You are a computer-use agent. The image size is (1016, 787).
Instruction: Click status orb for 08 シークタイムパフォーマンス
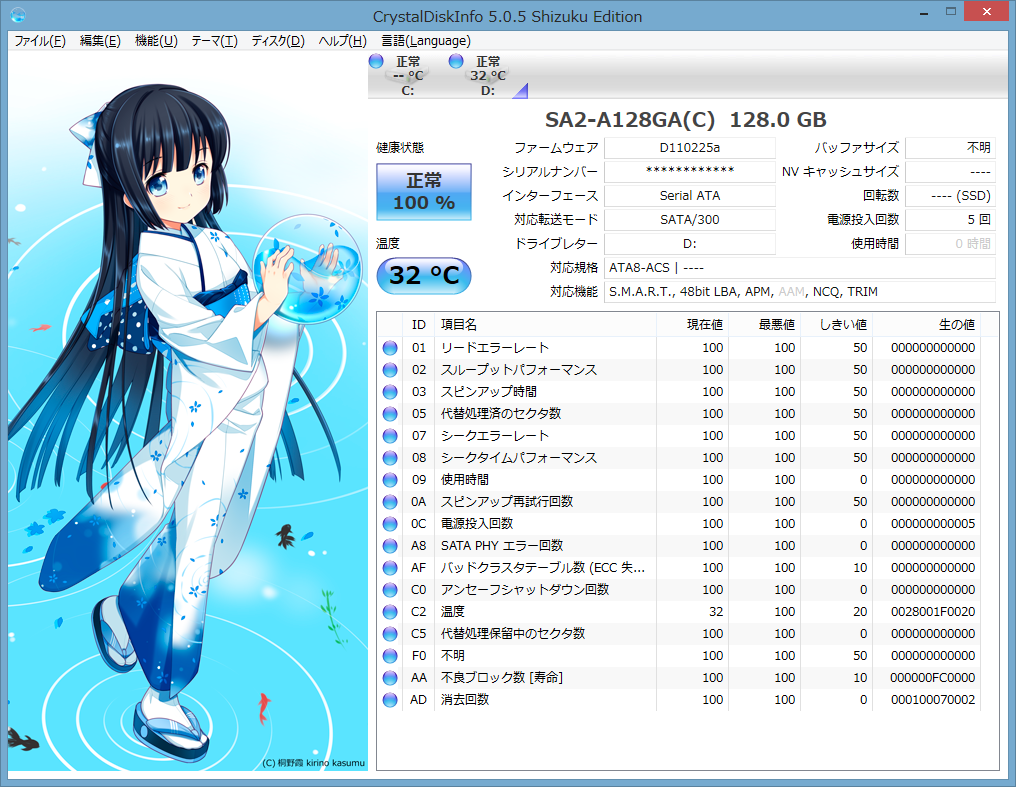(x=390, y=458)
